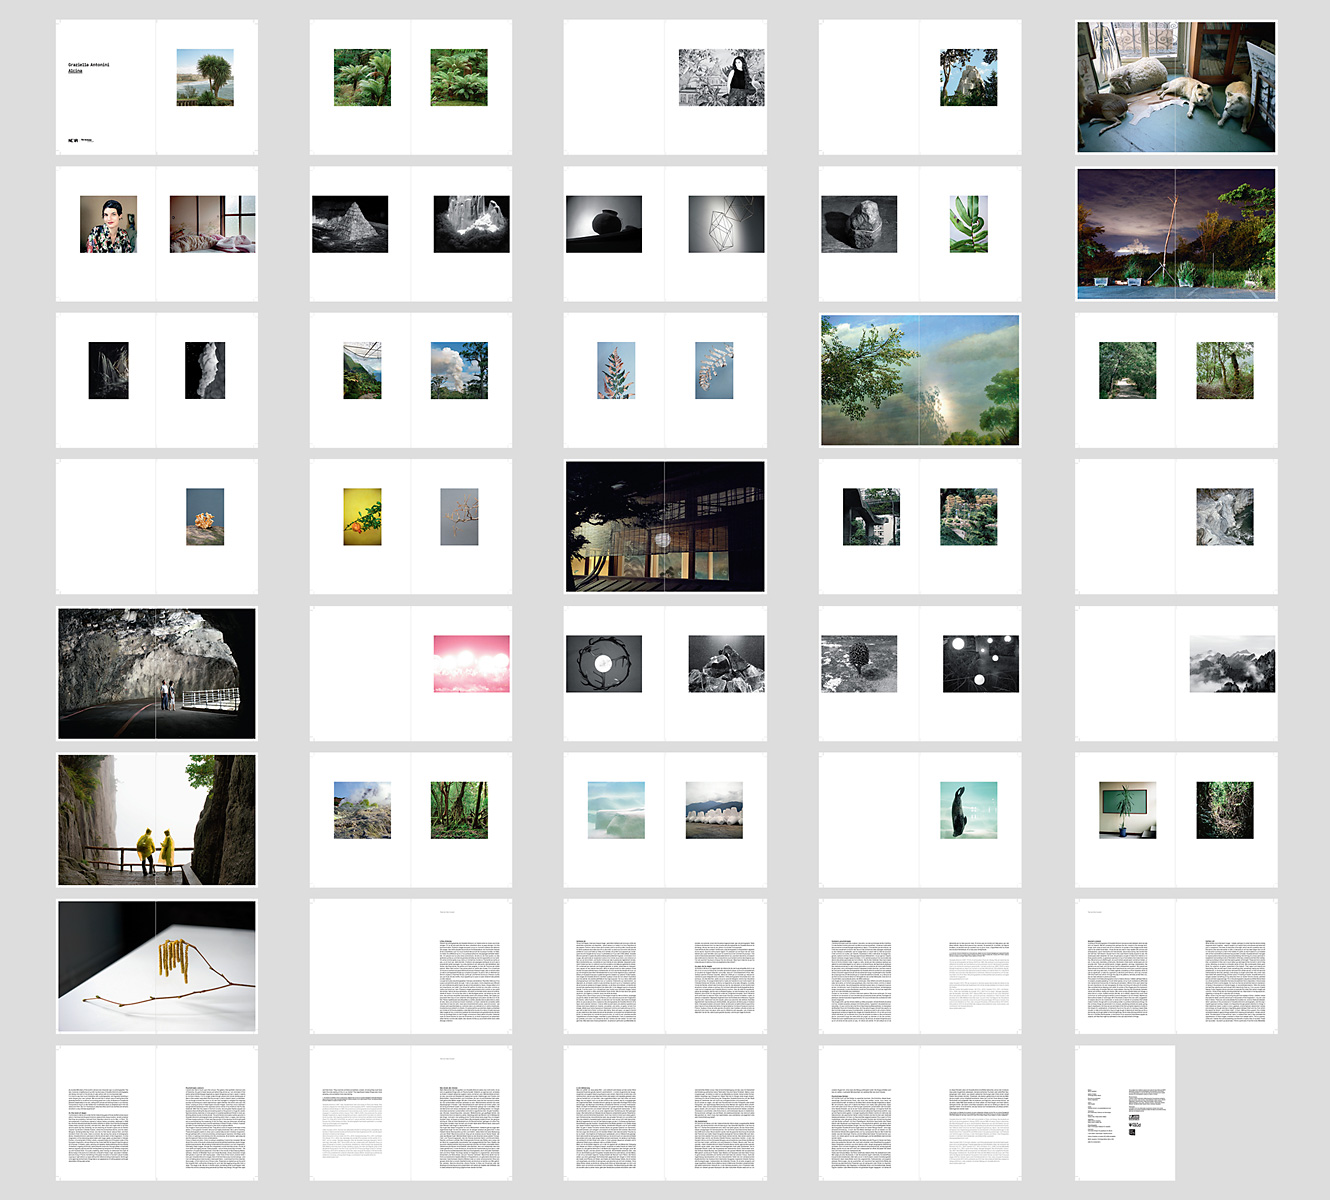Open the painted sky full-page spread
This screenshot has width=1330, height=1200.
[920, 380]
